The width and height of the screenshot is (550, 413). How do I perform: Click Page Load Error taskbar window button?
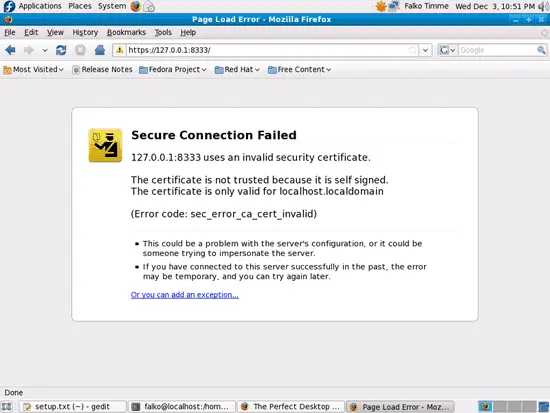point(400,406)
